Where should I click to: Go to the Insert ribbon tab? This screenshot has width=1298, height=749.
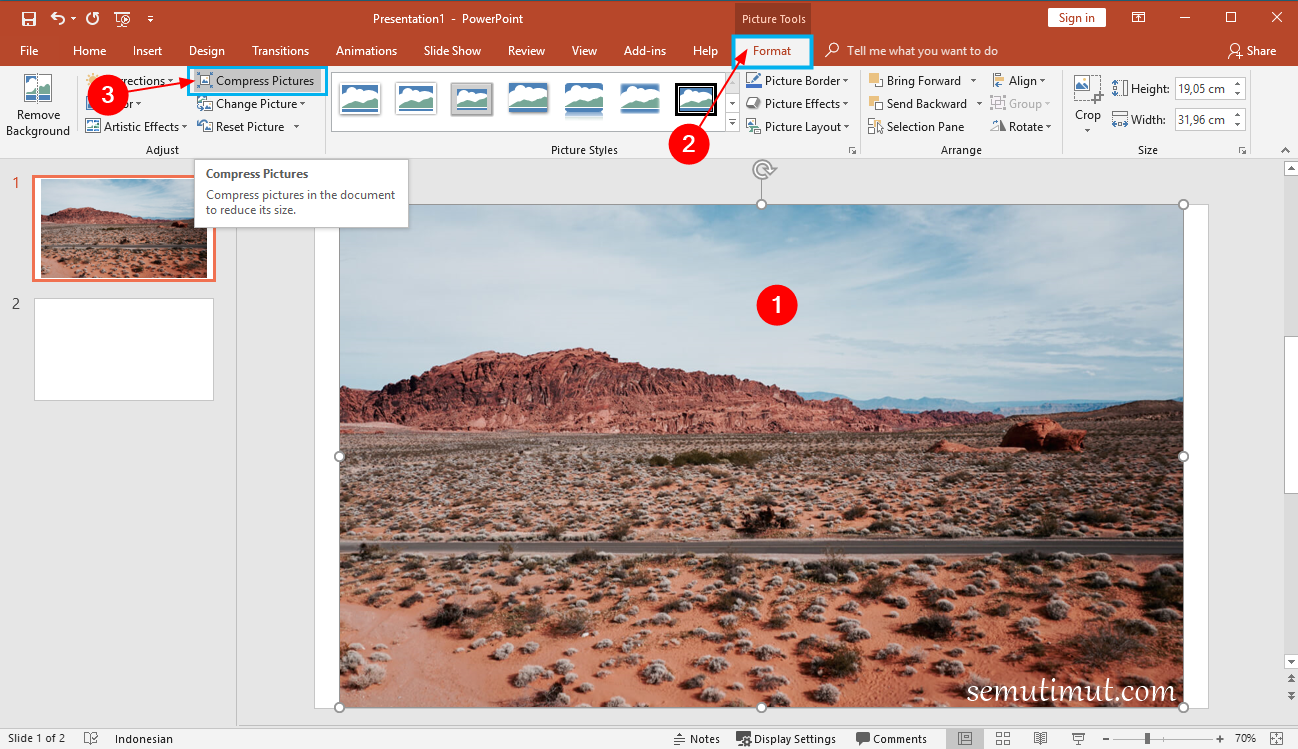[x=147, y=51]
